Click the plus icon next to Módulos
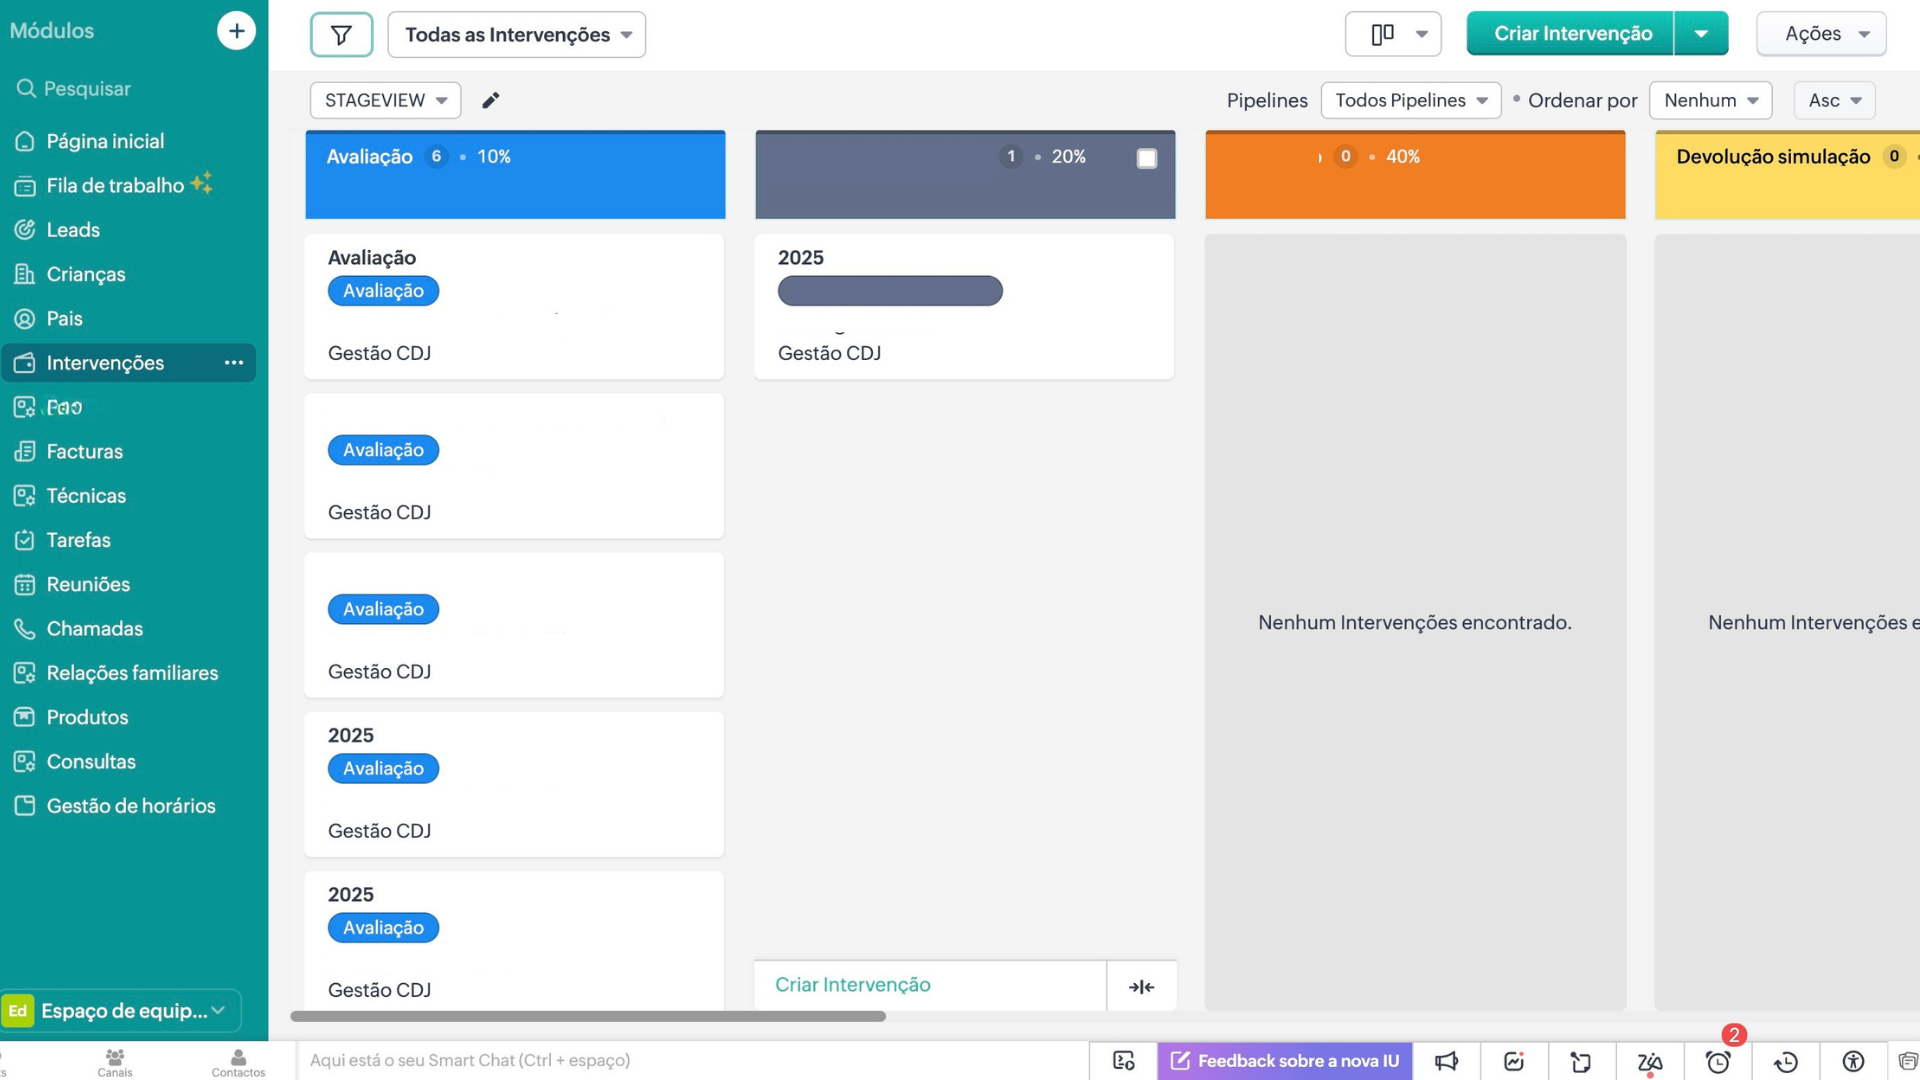The height and width of the screenshot is (1080, 1920). click(236, 31)
